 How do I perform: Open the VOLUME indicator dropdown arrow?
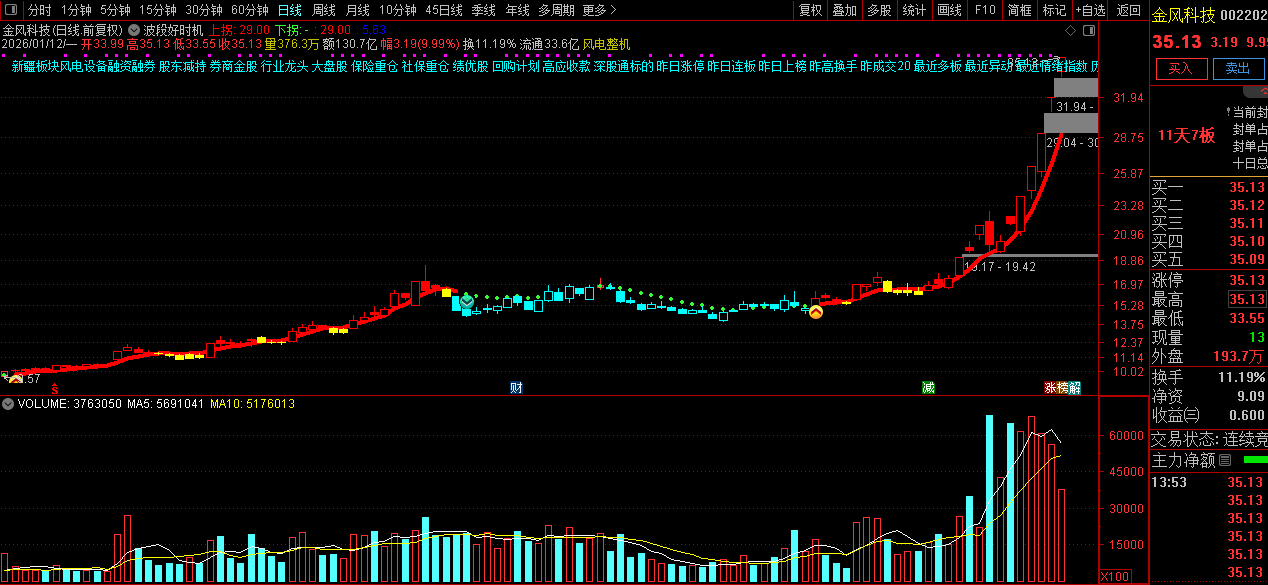pyautogui.click(x=8, y=404)
